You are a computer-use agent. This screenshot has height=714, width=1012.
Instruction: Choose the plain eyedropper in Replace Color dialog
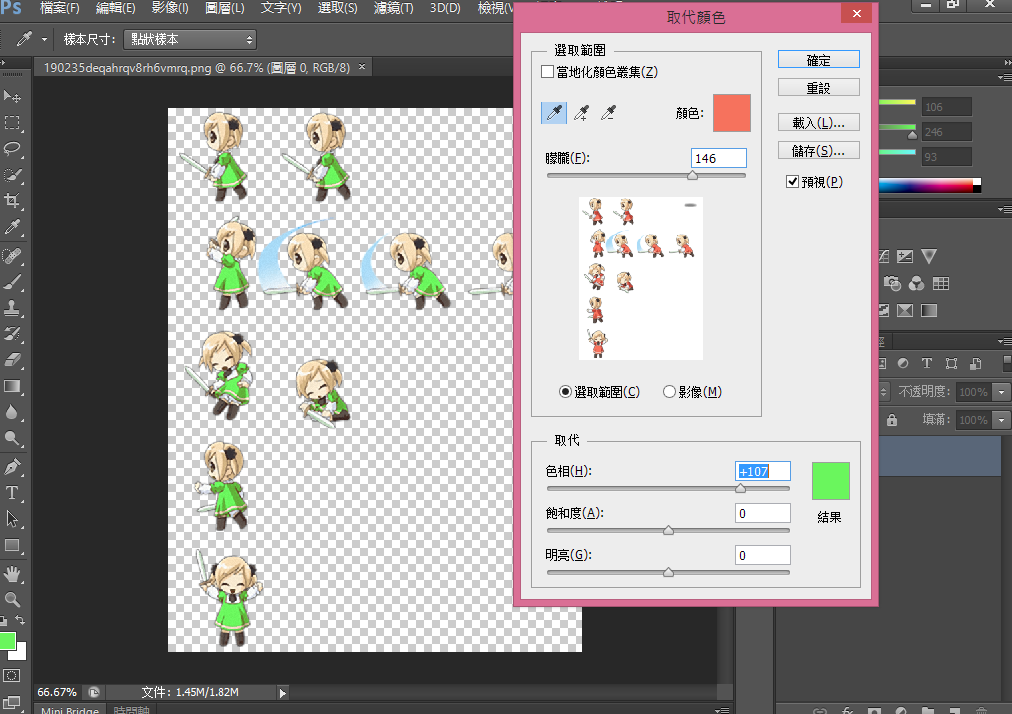554,113
